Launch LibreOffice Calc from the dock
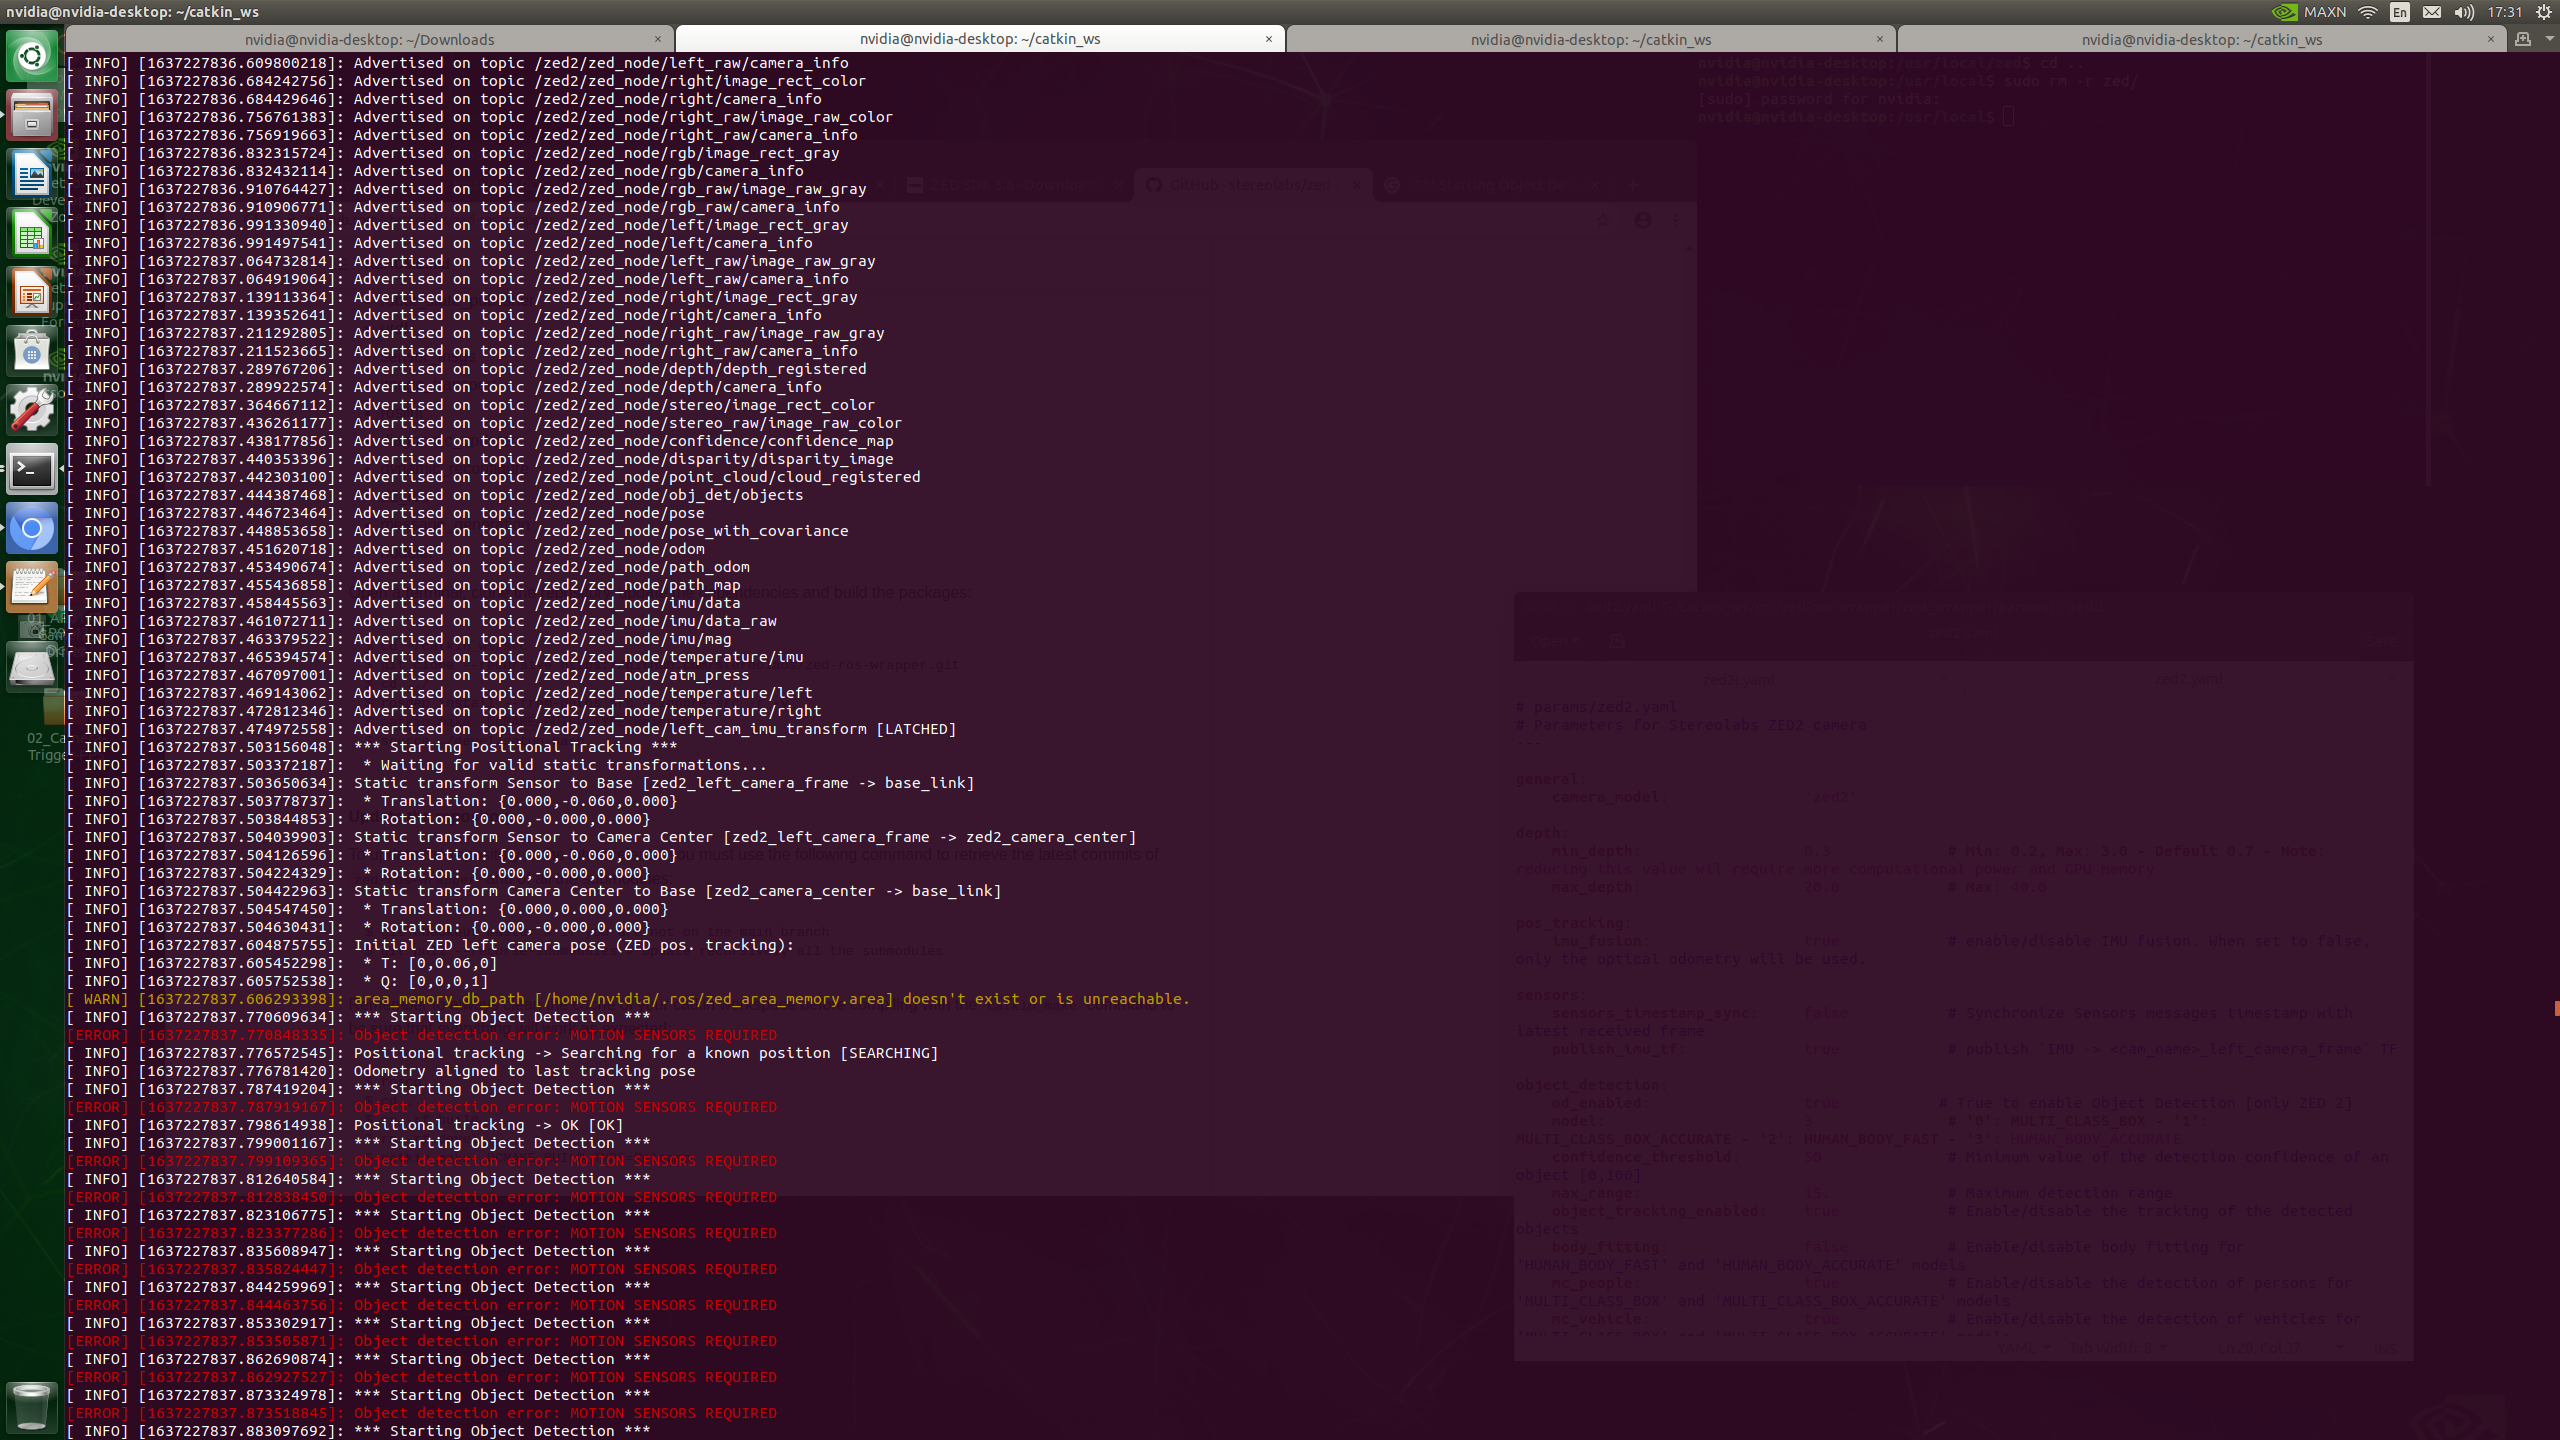This screenshot has height=1440, width=2560. (31, 234)
